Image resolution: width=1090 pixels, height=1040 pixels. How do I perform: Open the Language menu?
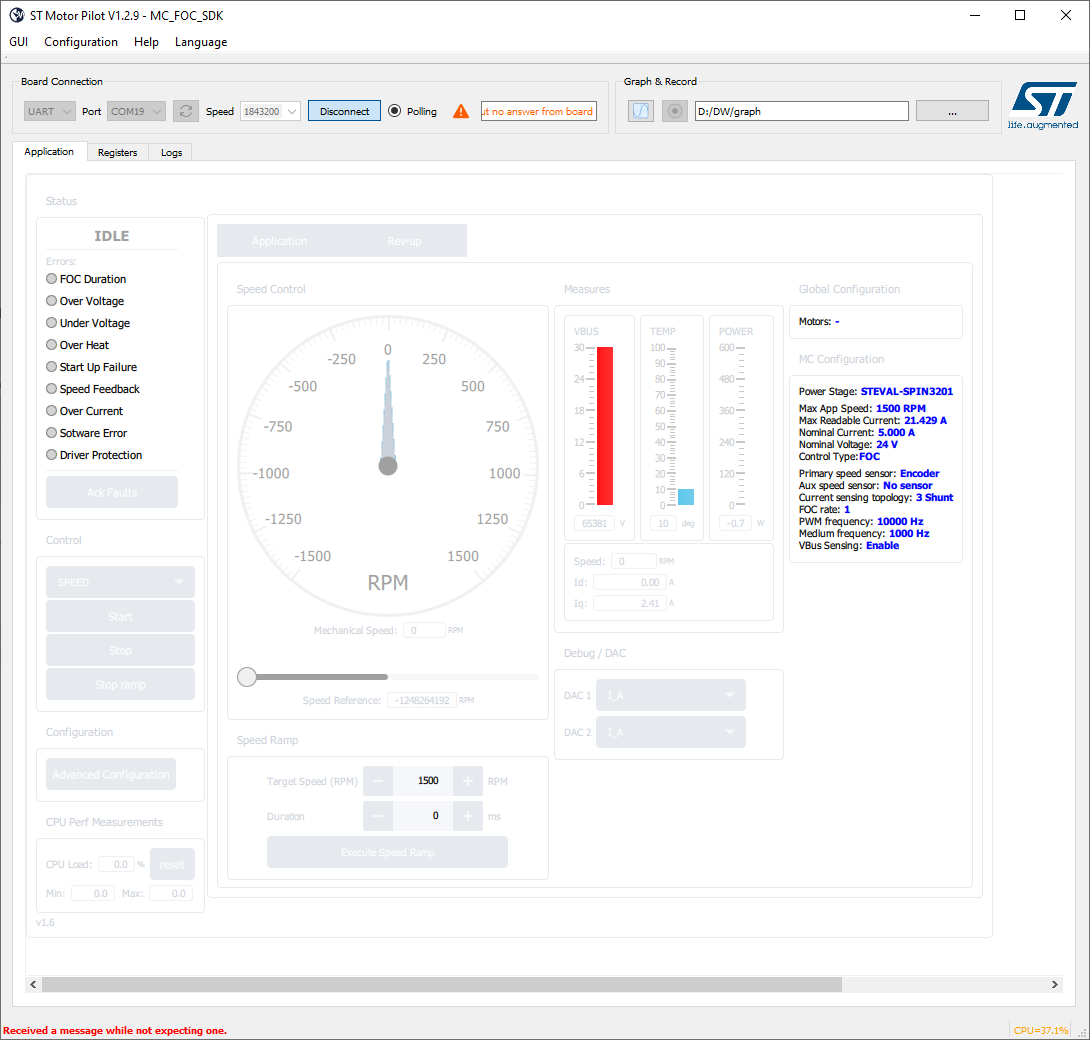coord(200,42)
